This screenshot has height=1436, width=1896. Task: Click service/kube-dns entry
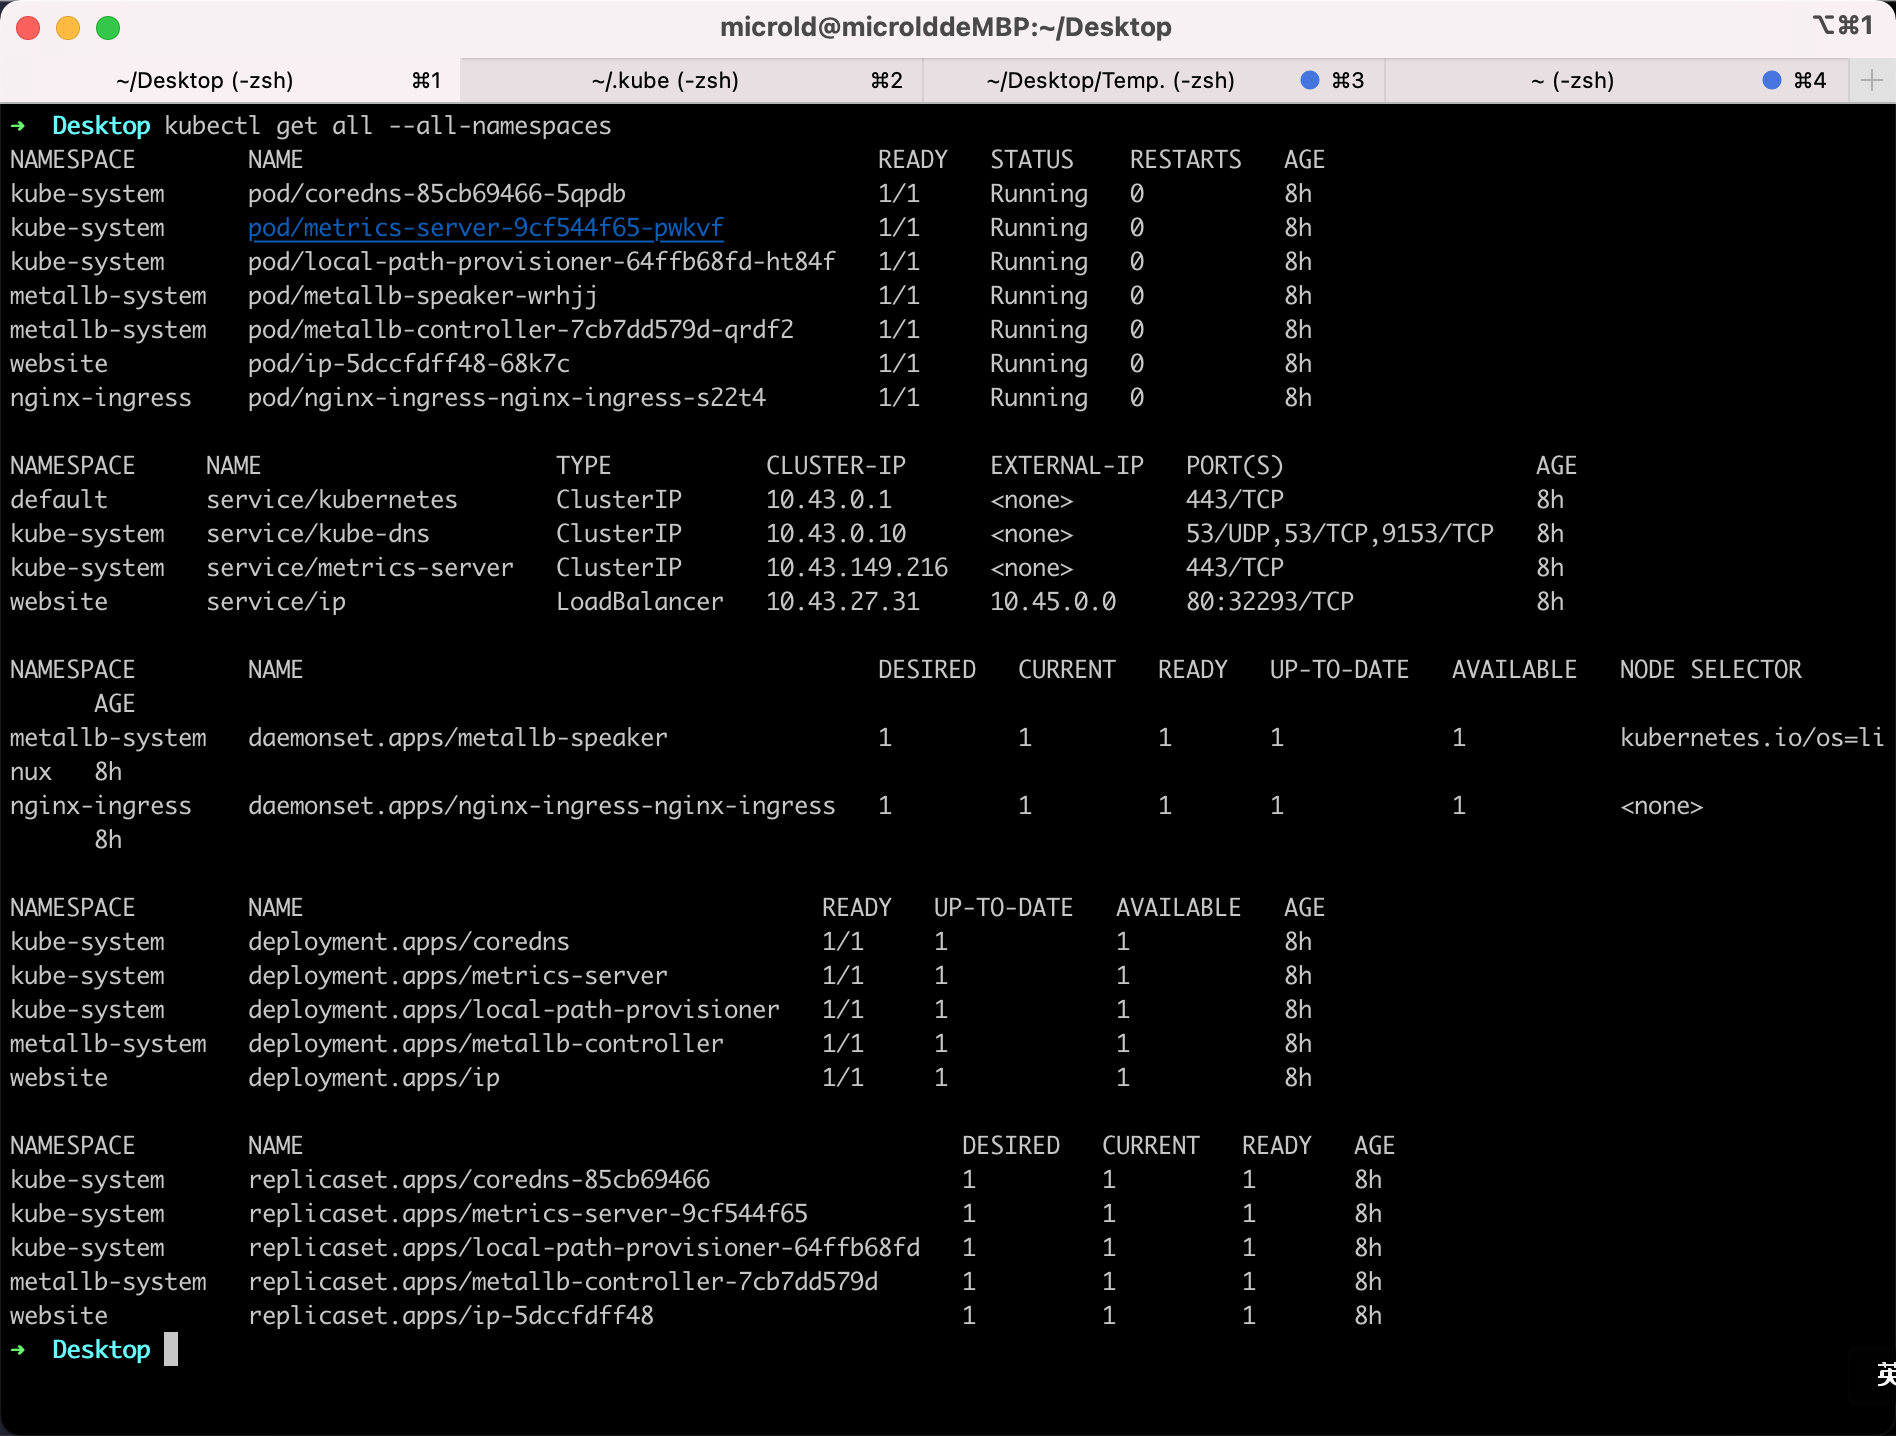coord(318,534)
